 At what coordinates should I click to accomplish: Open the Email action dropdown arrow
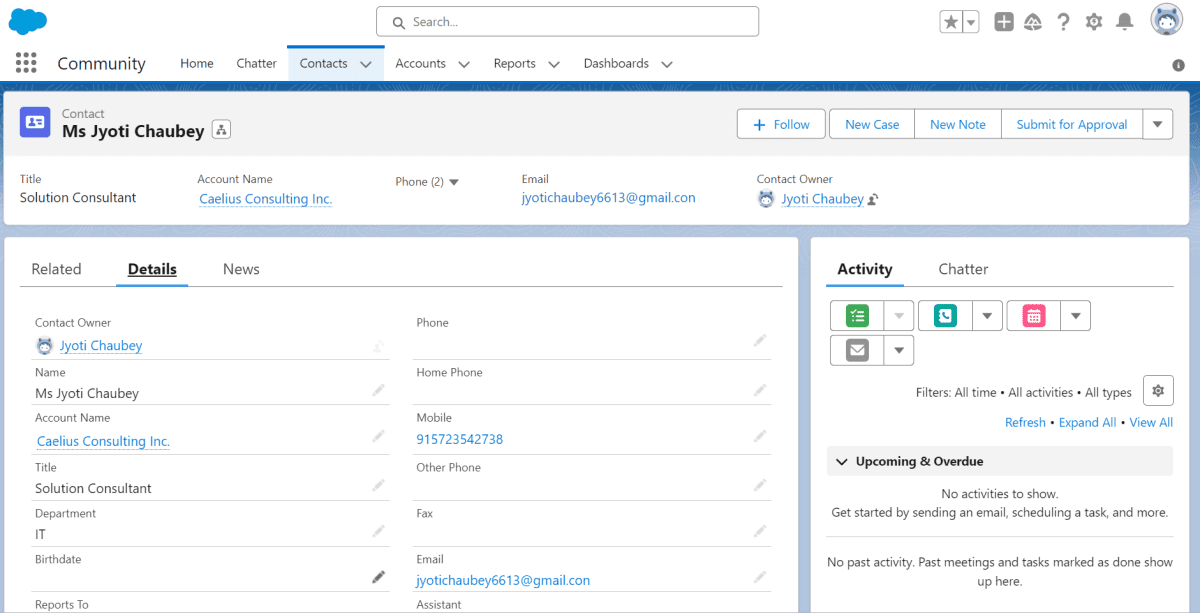(899, 350)
